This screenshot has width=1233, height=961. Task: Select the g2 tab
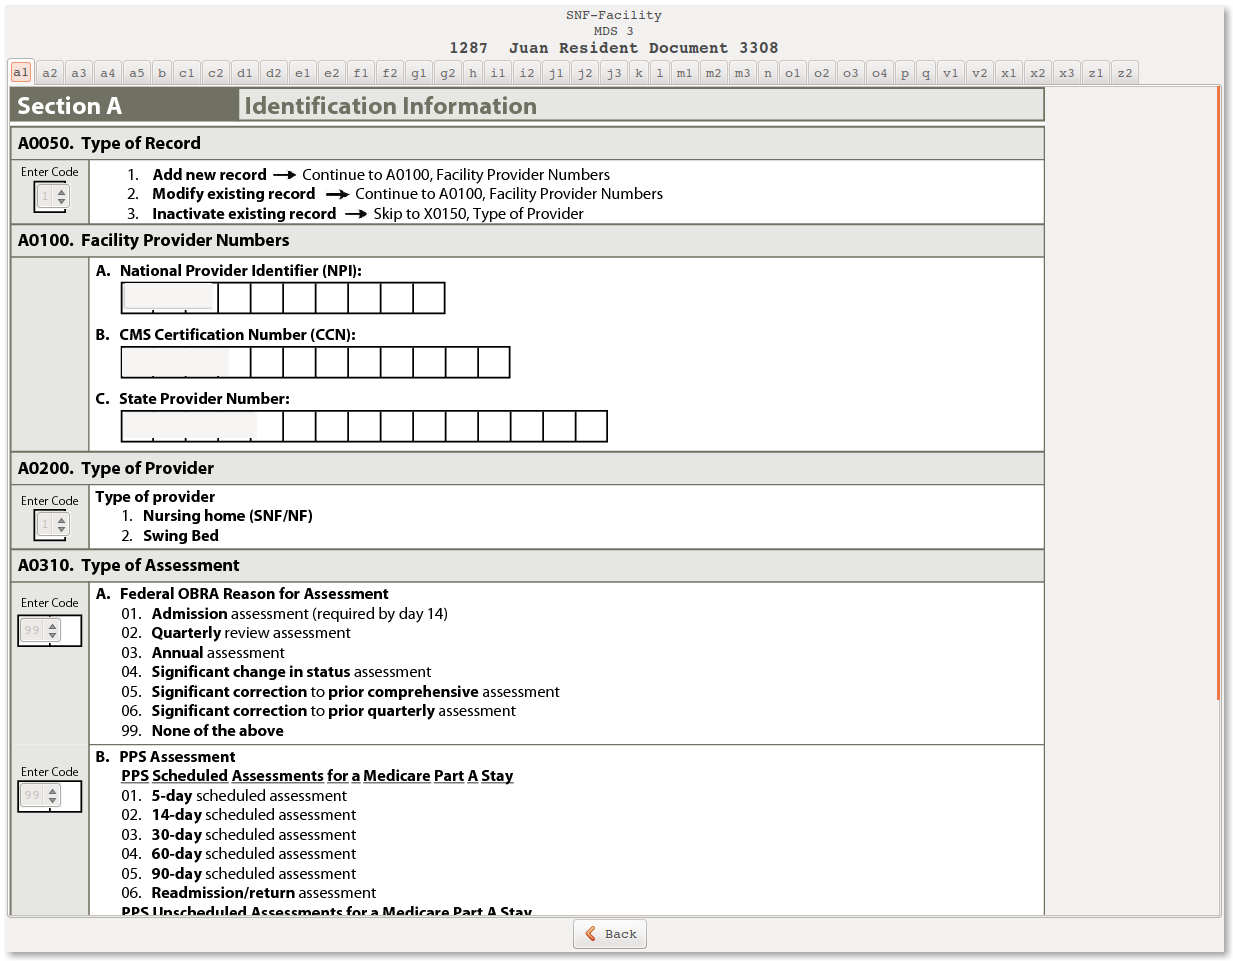pos(448,73)
